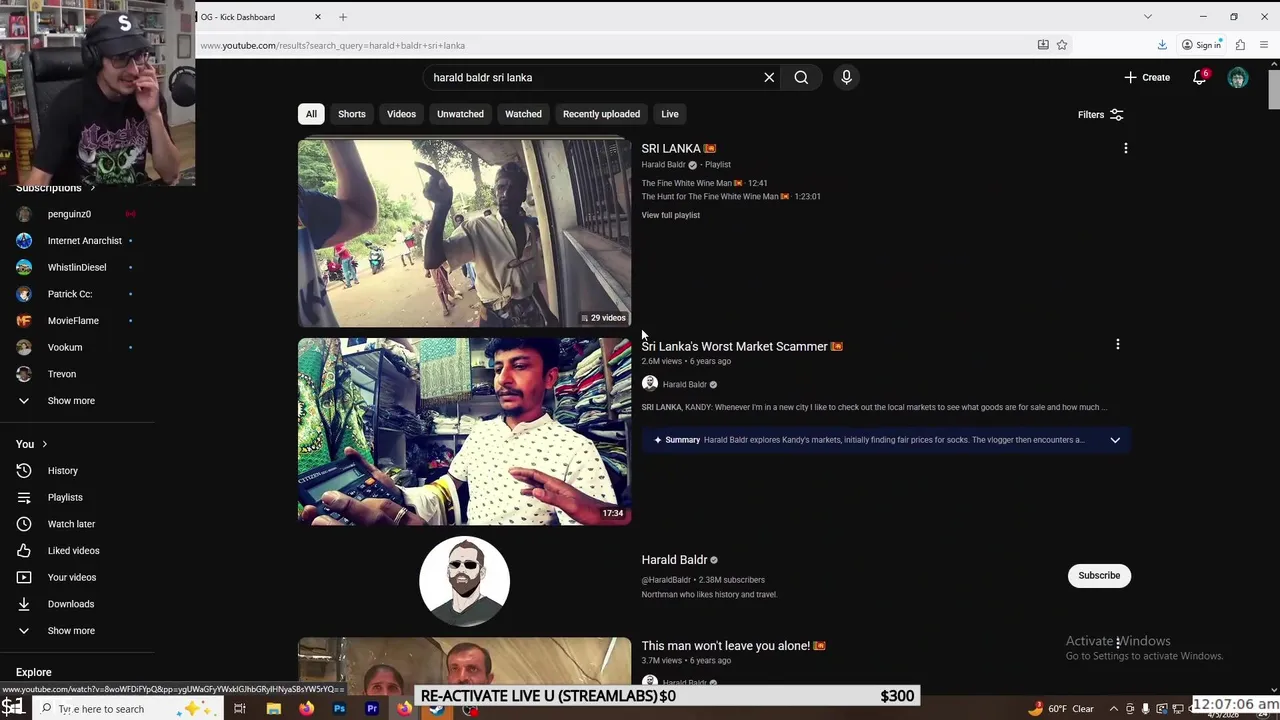Close the OG - Kick Dashboard tab

(318, 17)
